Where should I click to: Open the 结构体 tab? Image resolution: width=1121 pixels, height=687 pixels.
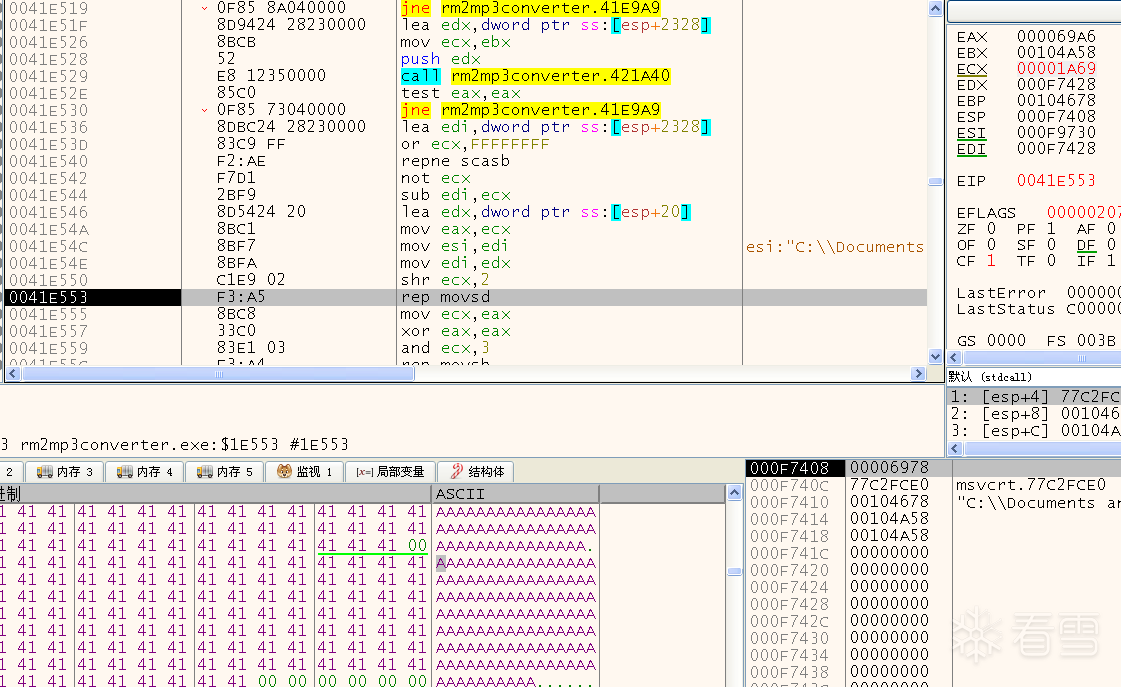point(477,472)
